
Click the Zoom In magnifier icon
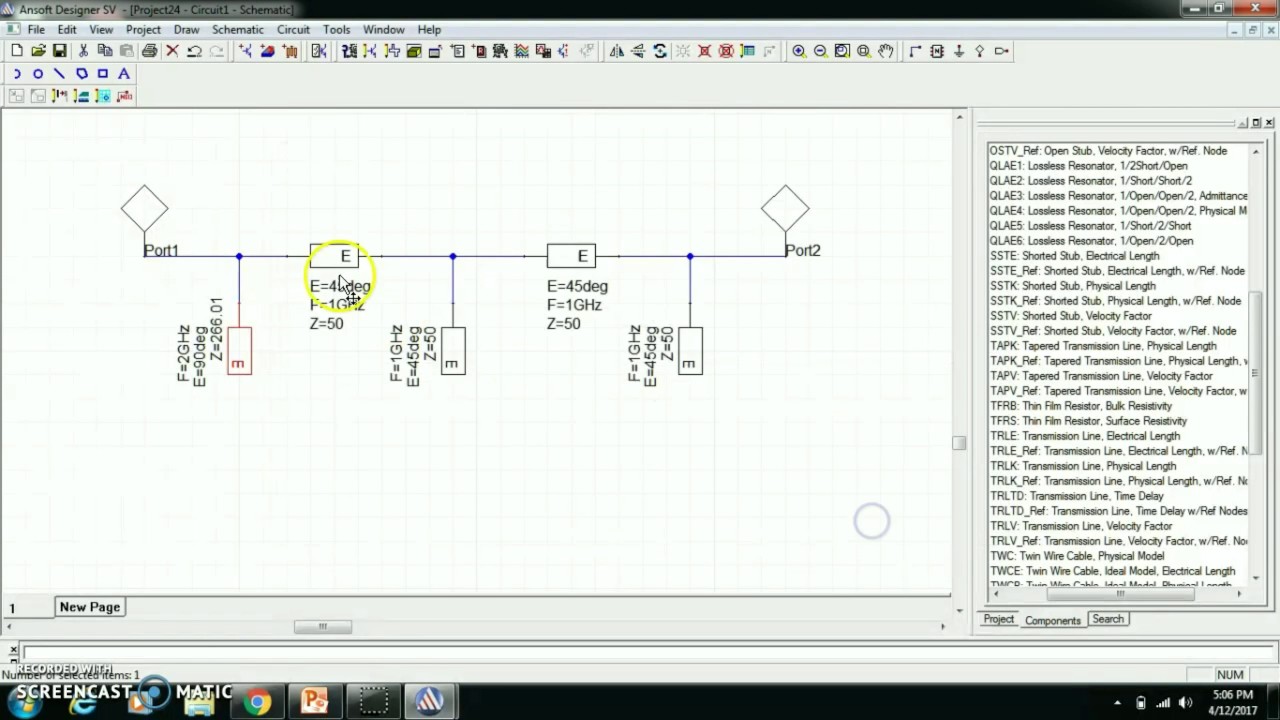[798, 51]
